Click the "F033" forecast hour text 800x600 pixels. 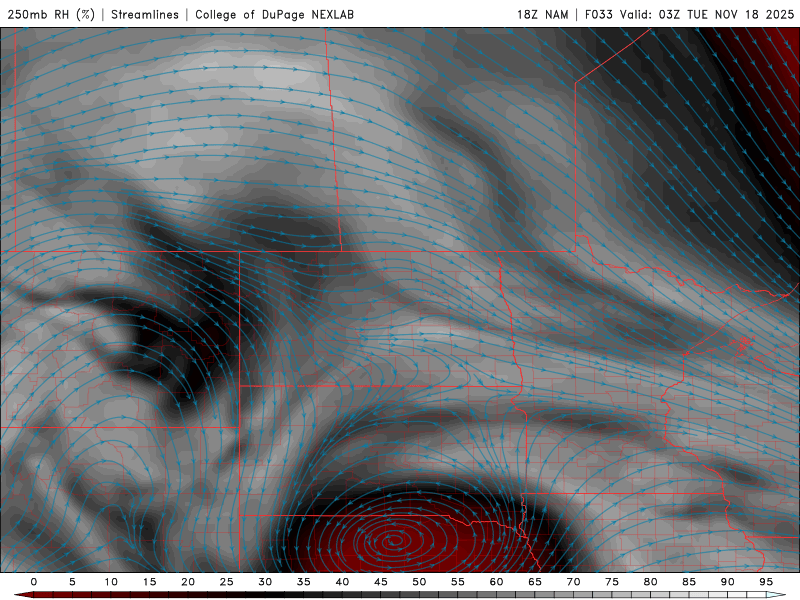point(598,14)
